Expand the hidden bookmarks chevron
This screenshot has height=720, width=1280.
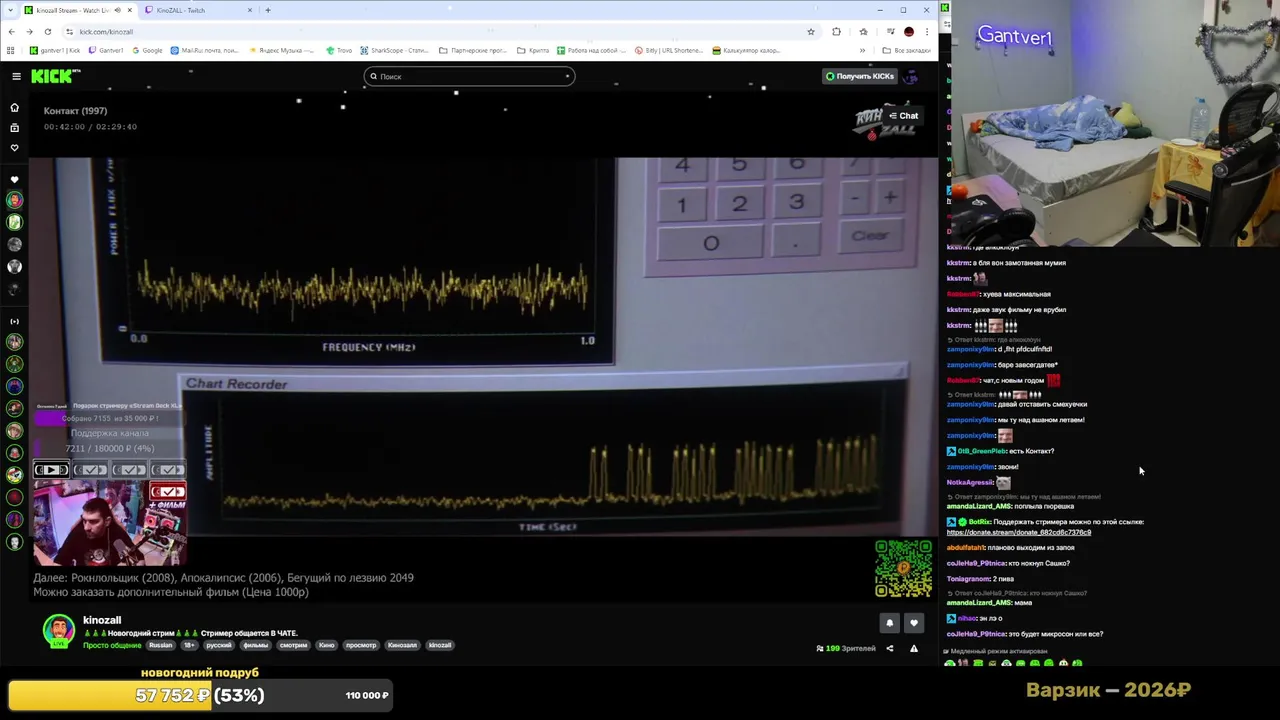coord(862,50)
